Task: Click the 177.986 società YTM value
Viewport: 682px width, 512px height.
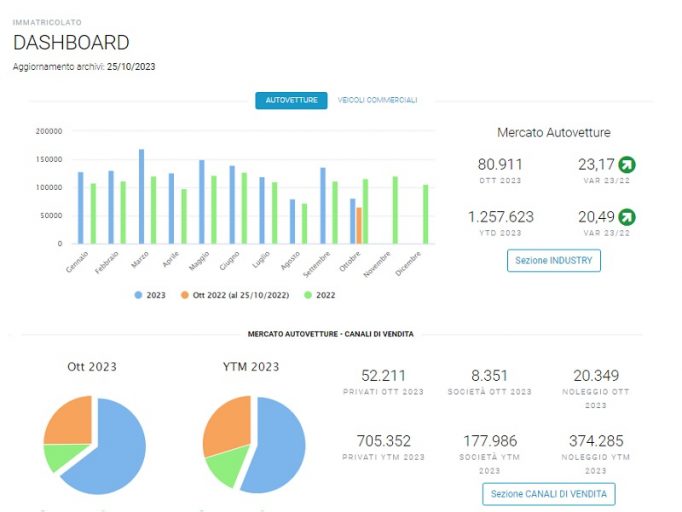Action: tap(490, 441)
